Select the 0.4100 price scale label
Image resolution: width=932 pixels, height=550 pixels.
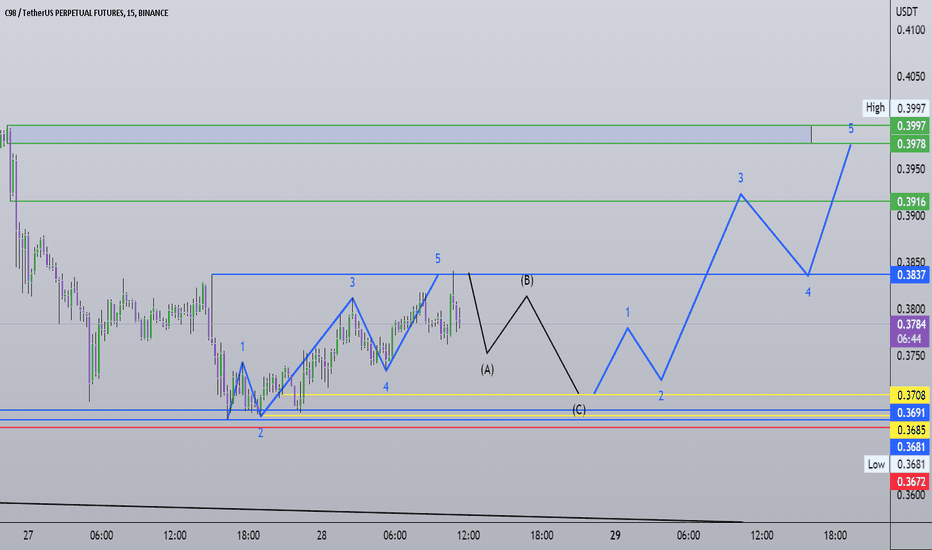pyautogui.click(x=911, y=30)
